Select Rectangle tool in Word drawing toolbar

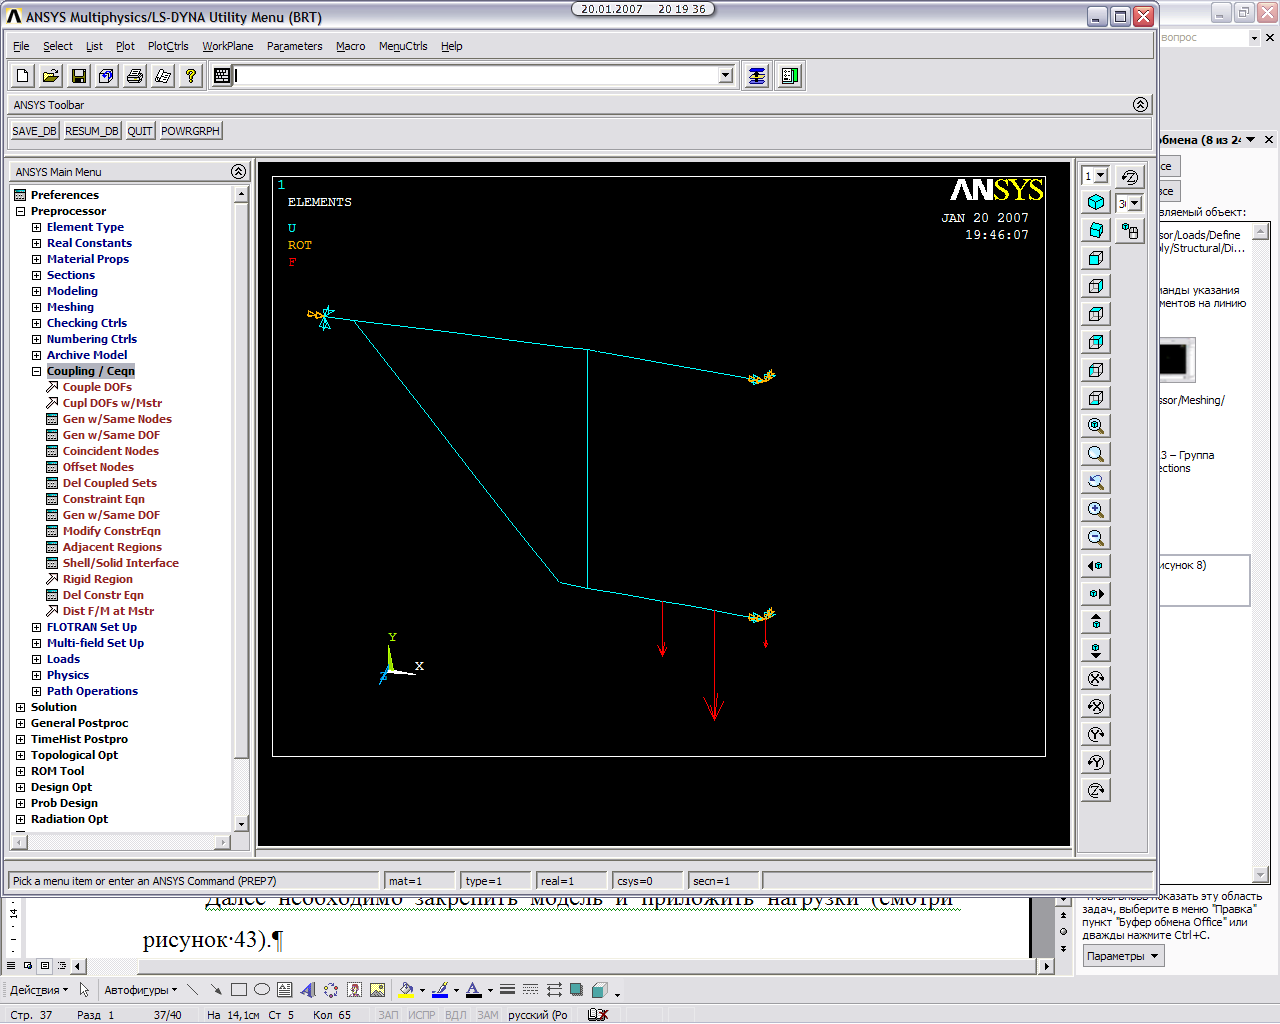coord(239,990)
